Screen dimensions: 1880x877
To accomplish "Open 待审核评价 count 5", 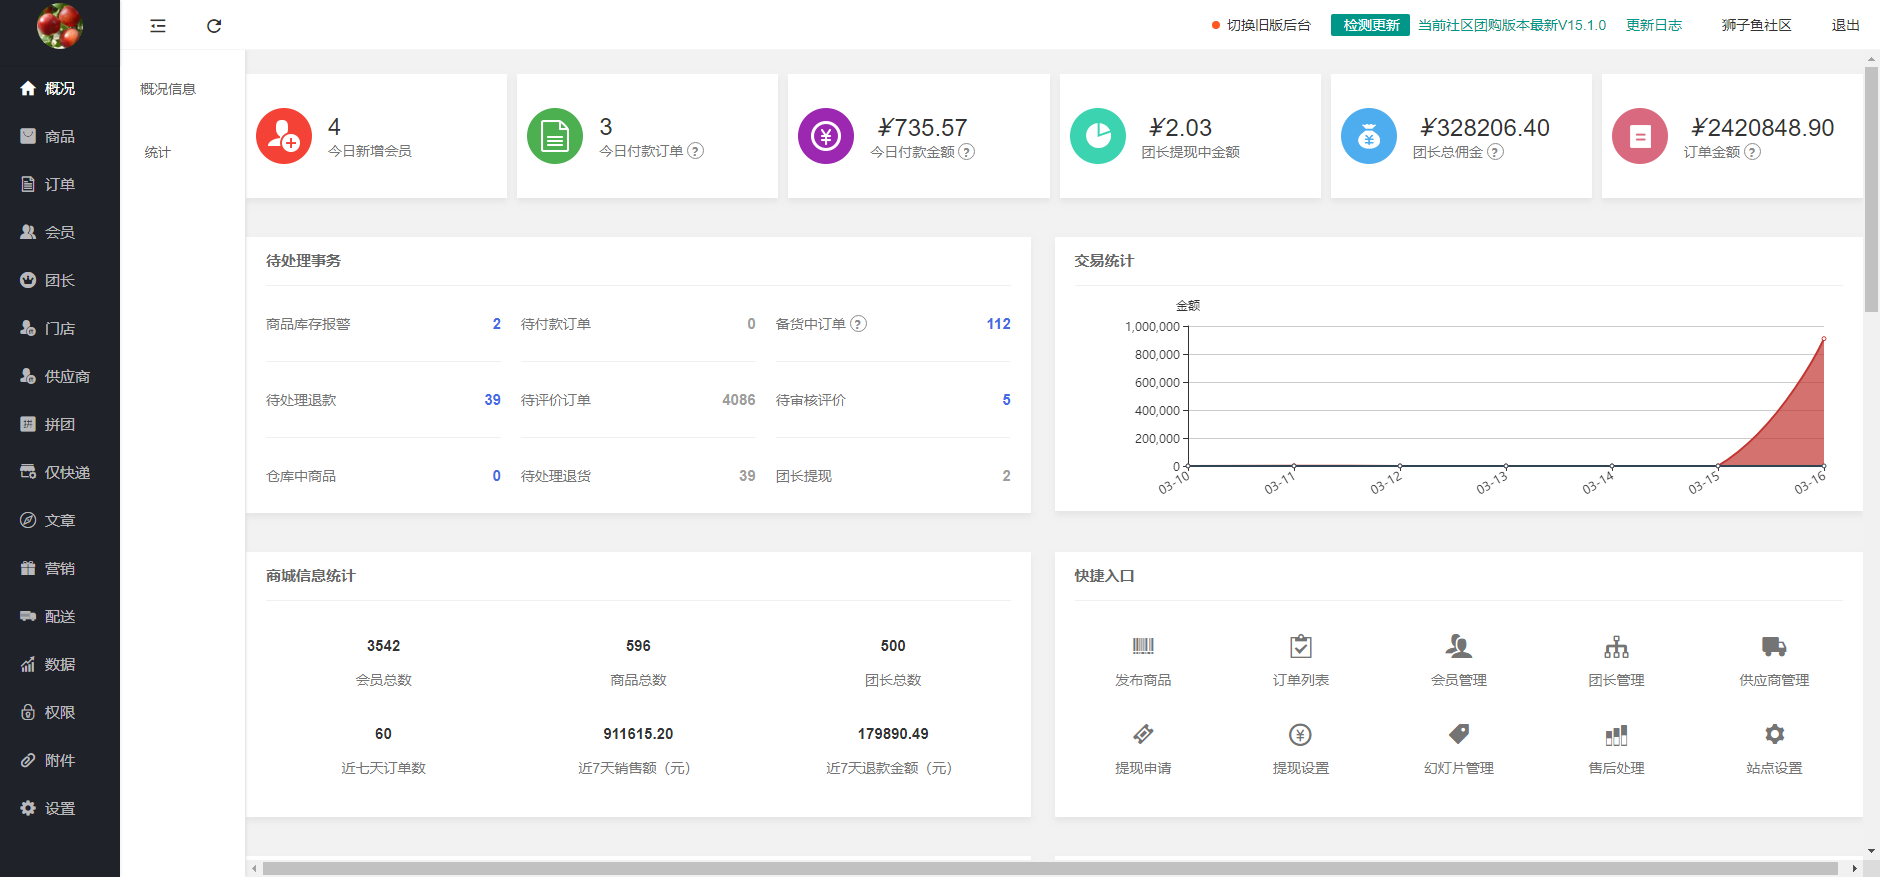I will [x=1007, y=400].
